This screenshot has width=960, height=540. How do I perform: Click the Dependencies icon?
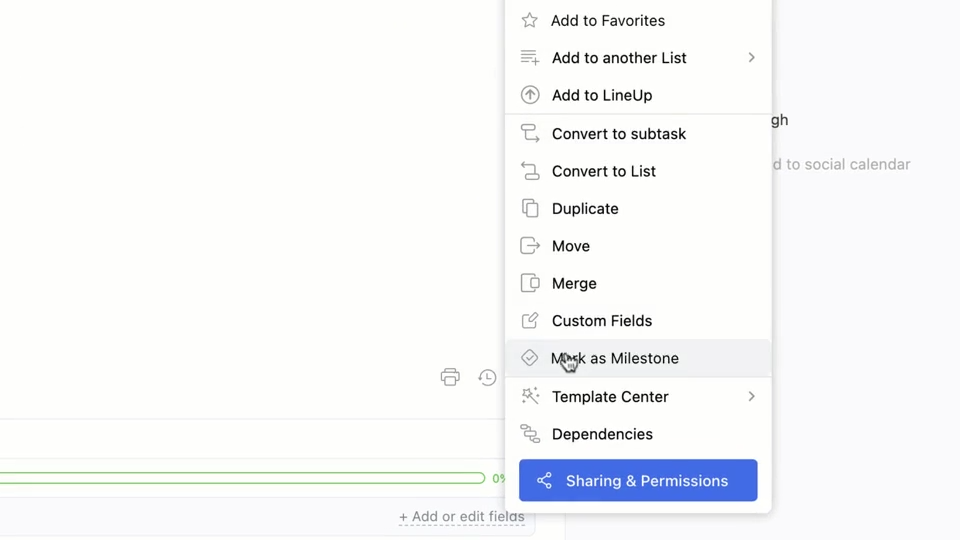(530, 434)
